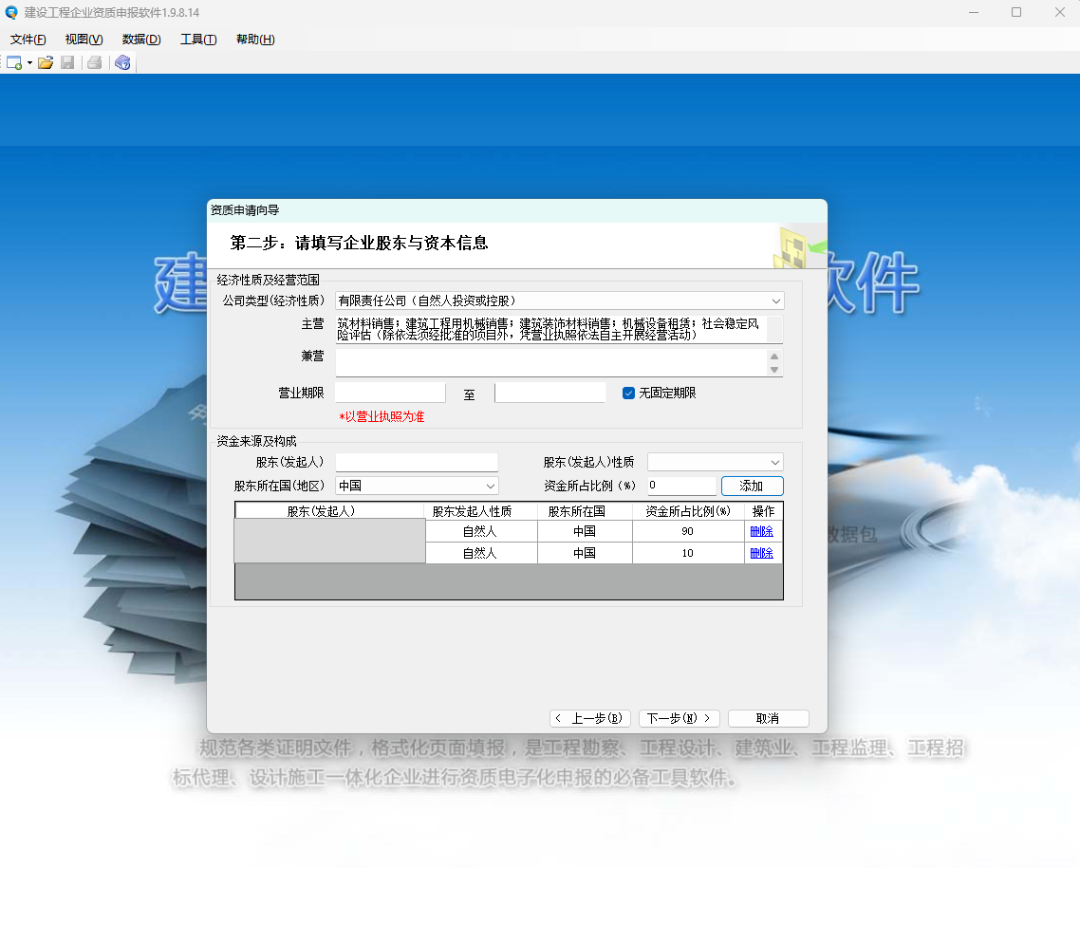Click the Save floppy disk icon

pos(68,63)
